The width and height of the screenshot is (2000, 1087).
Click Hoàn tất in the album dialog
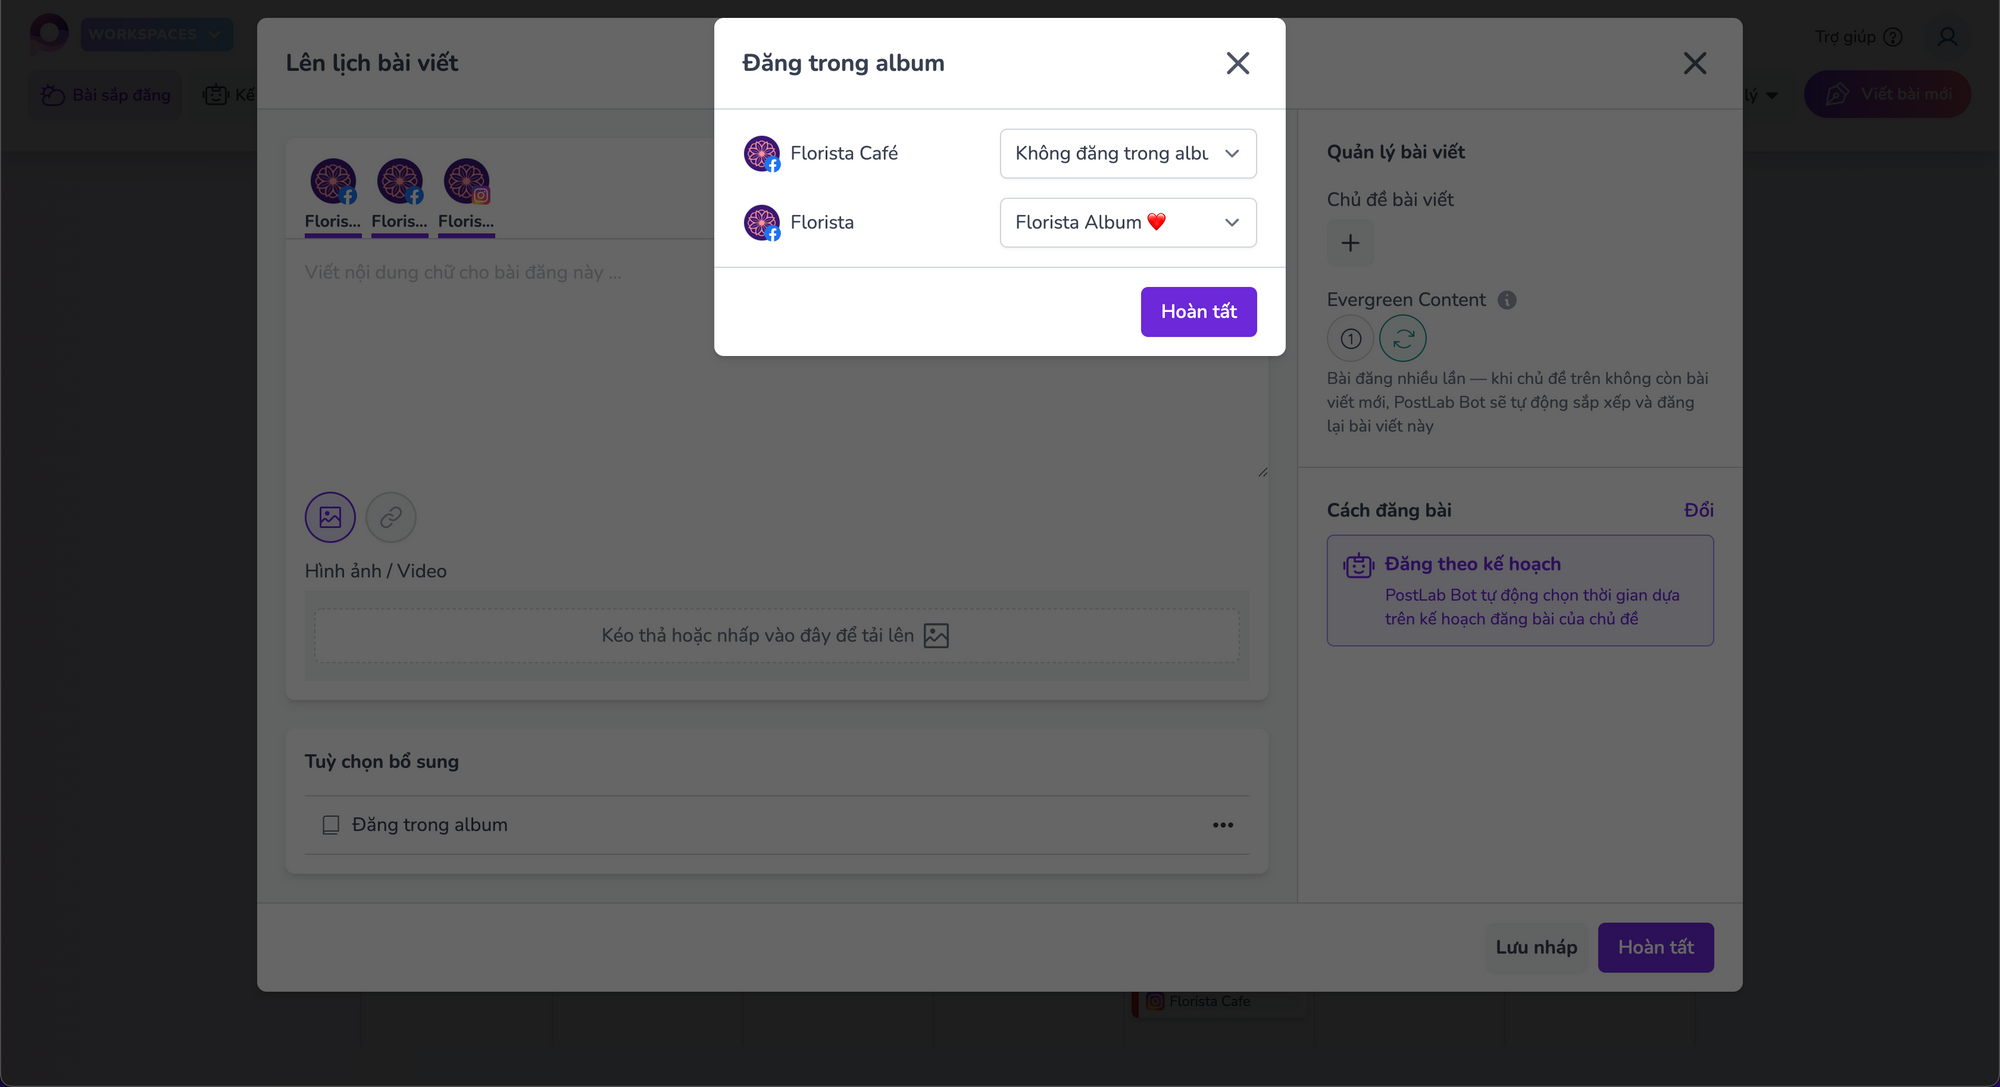pos(1199,312)
